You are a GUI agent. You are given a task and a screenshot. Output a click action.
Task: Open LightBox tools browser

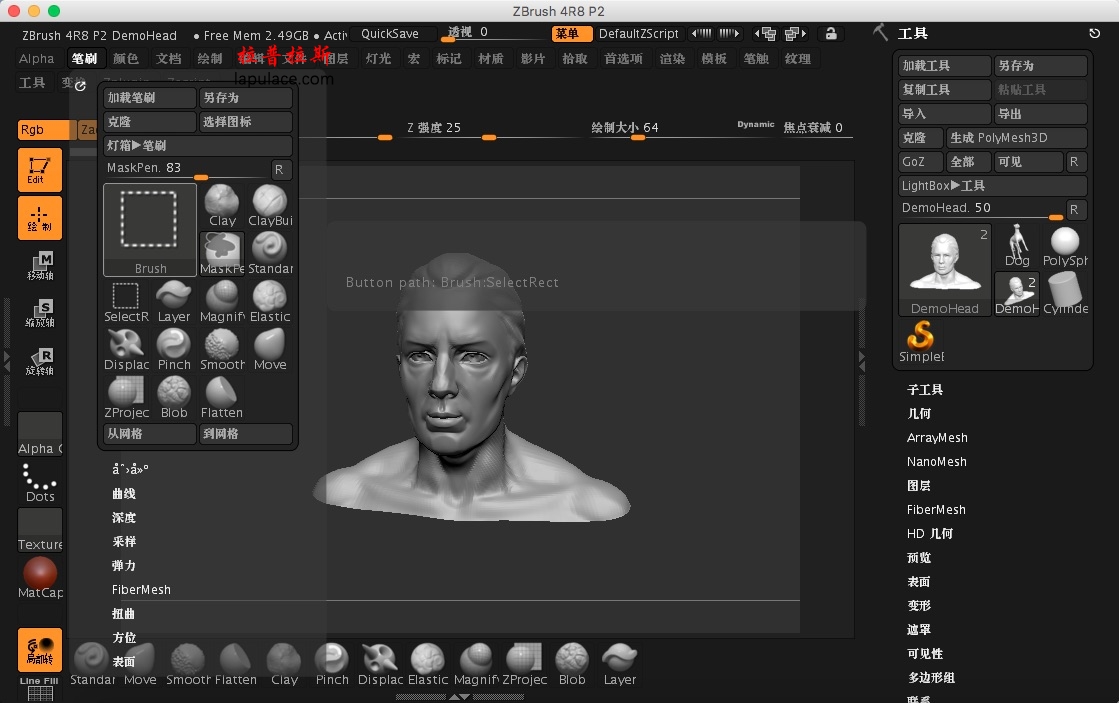993,186
